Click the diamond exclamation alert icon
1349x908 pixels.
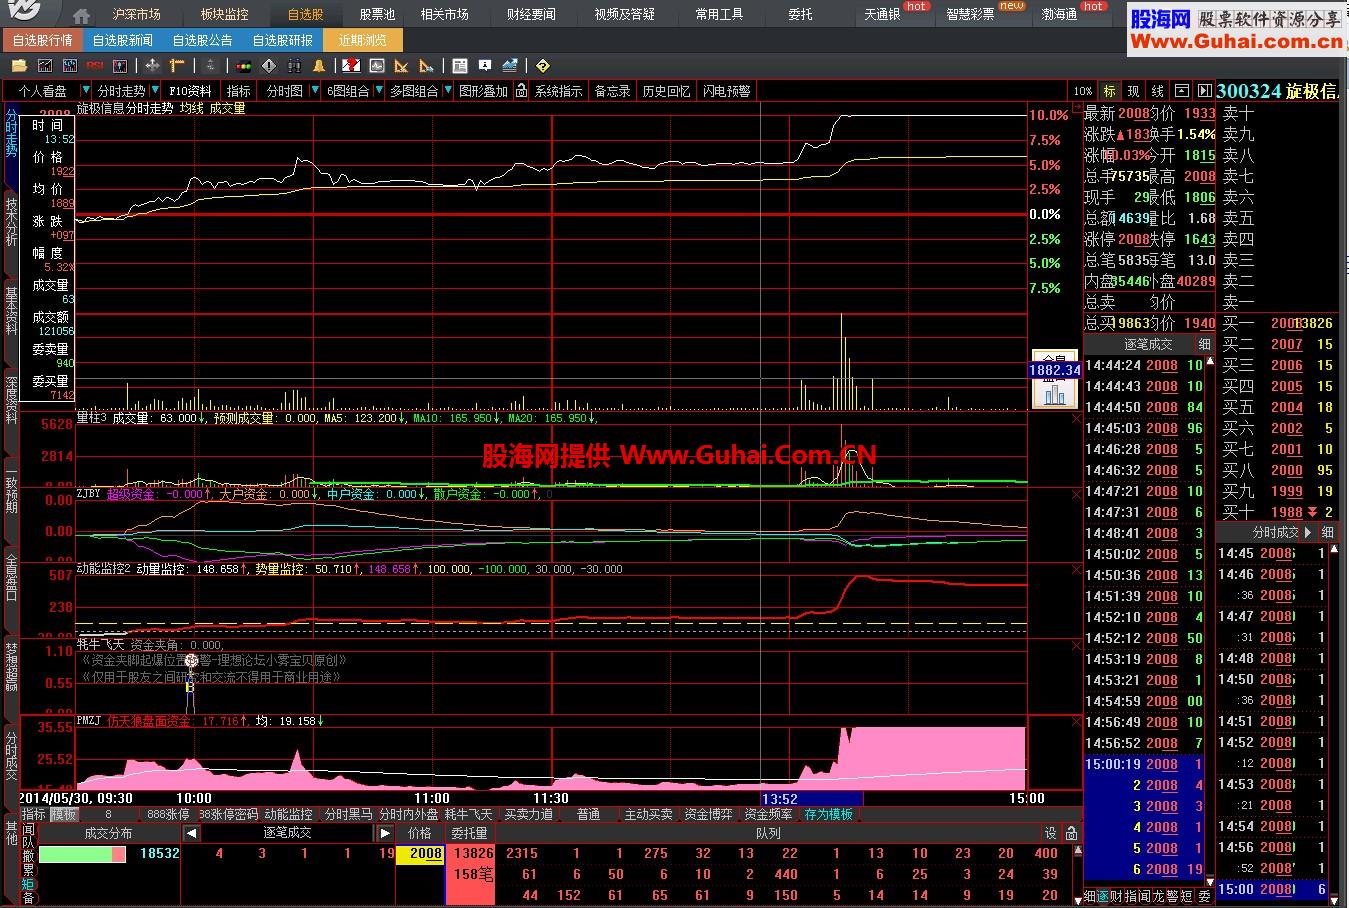pos(268,66)
